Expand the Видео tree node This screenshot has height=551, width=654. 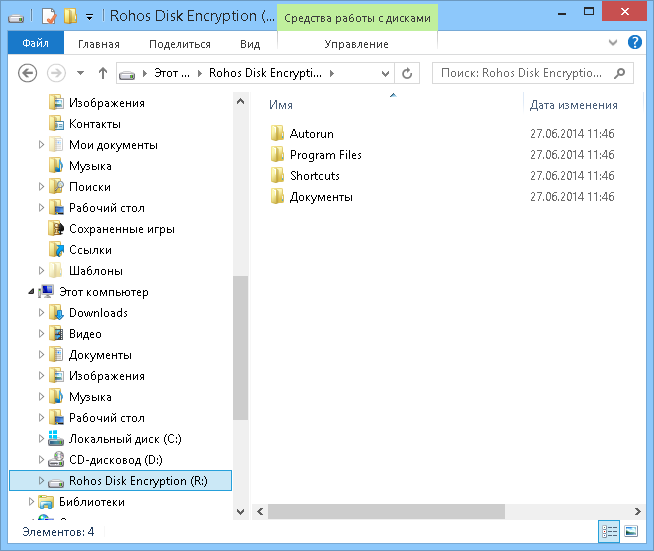pos(41,334)
